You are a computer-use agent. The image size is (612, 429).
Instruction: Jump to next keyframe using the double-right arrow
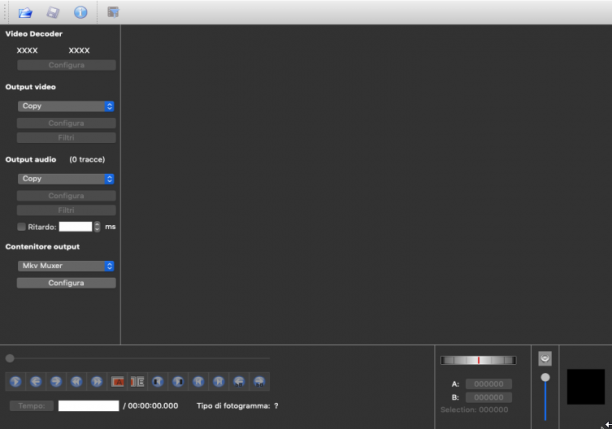(x=97, y=381)
